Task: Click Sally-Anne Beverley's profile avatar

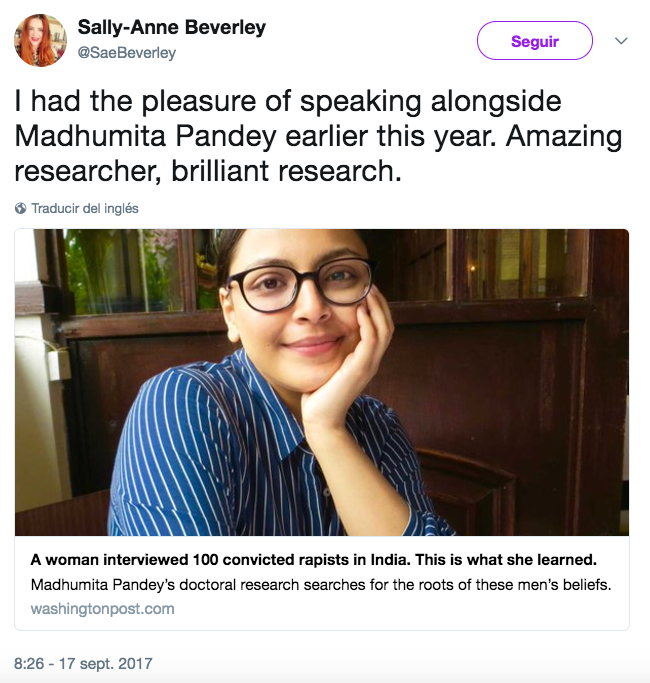Action: 40,41
